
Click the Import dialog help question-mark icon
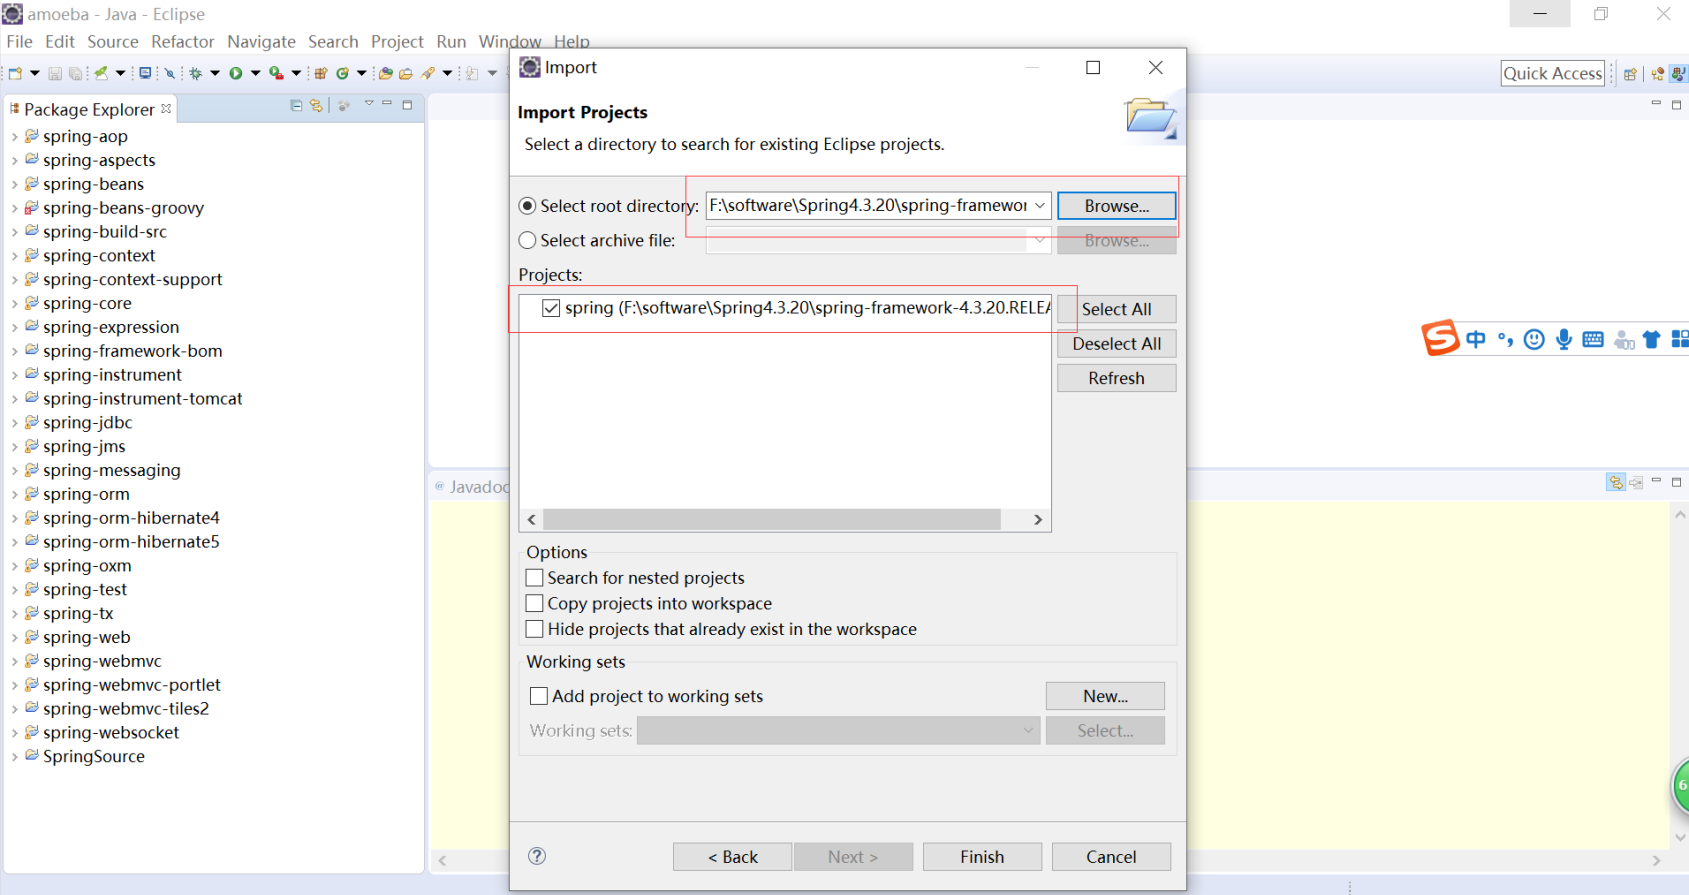[537, 856]
